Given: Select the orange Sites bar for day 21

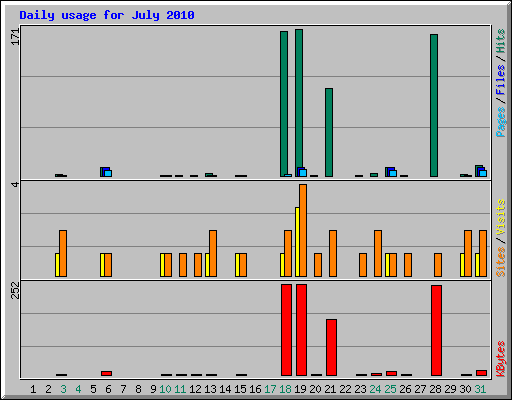Looking at the screenshot, I should pos(333,253).
